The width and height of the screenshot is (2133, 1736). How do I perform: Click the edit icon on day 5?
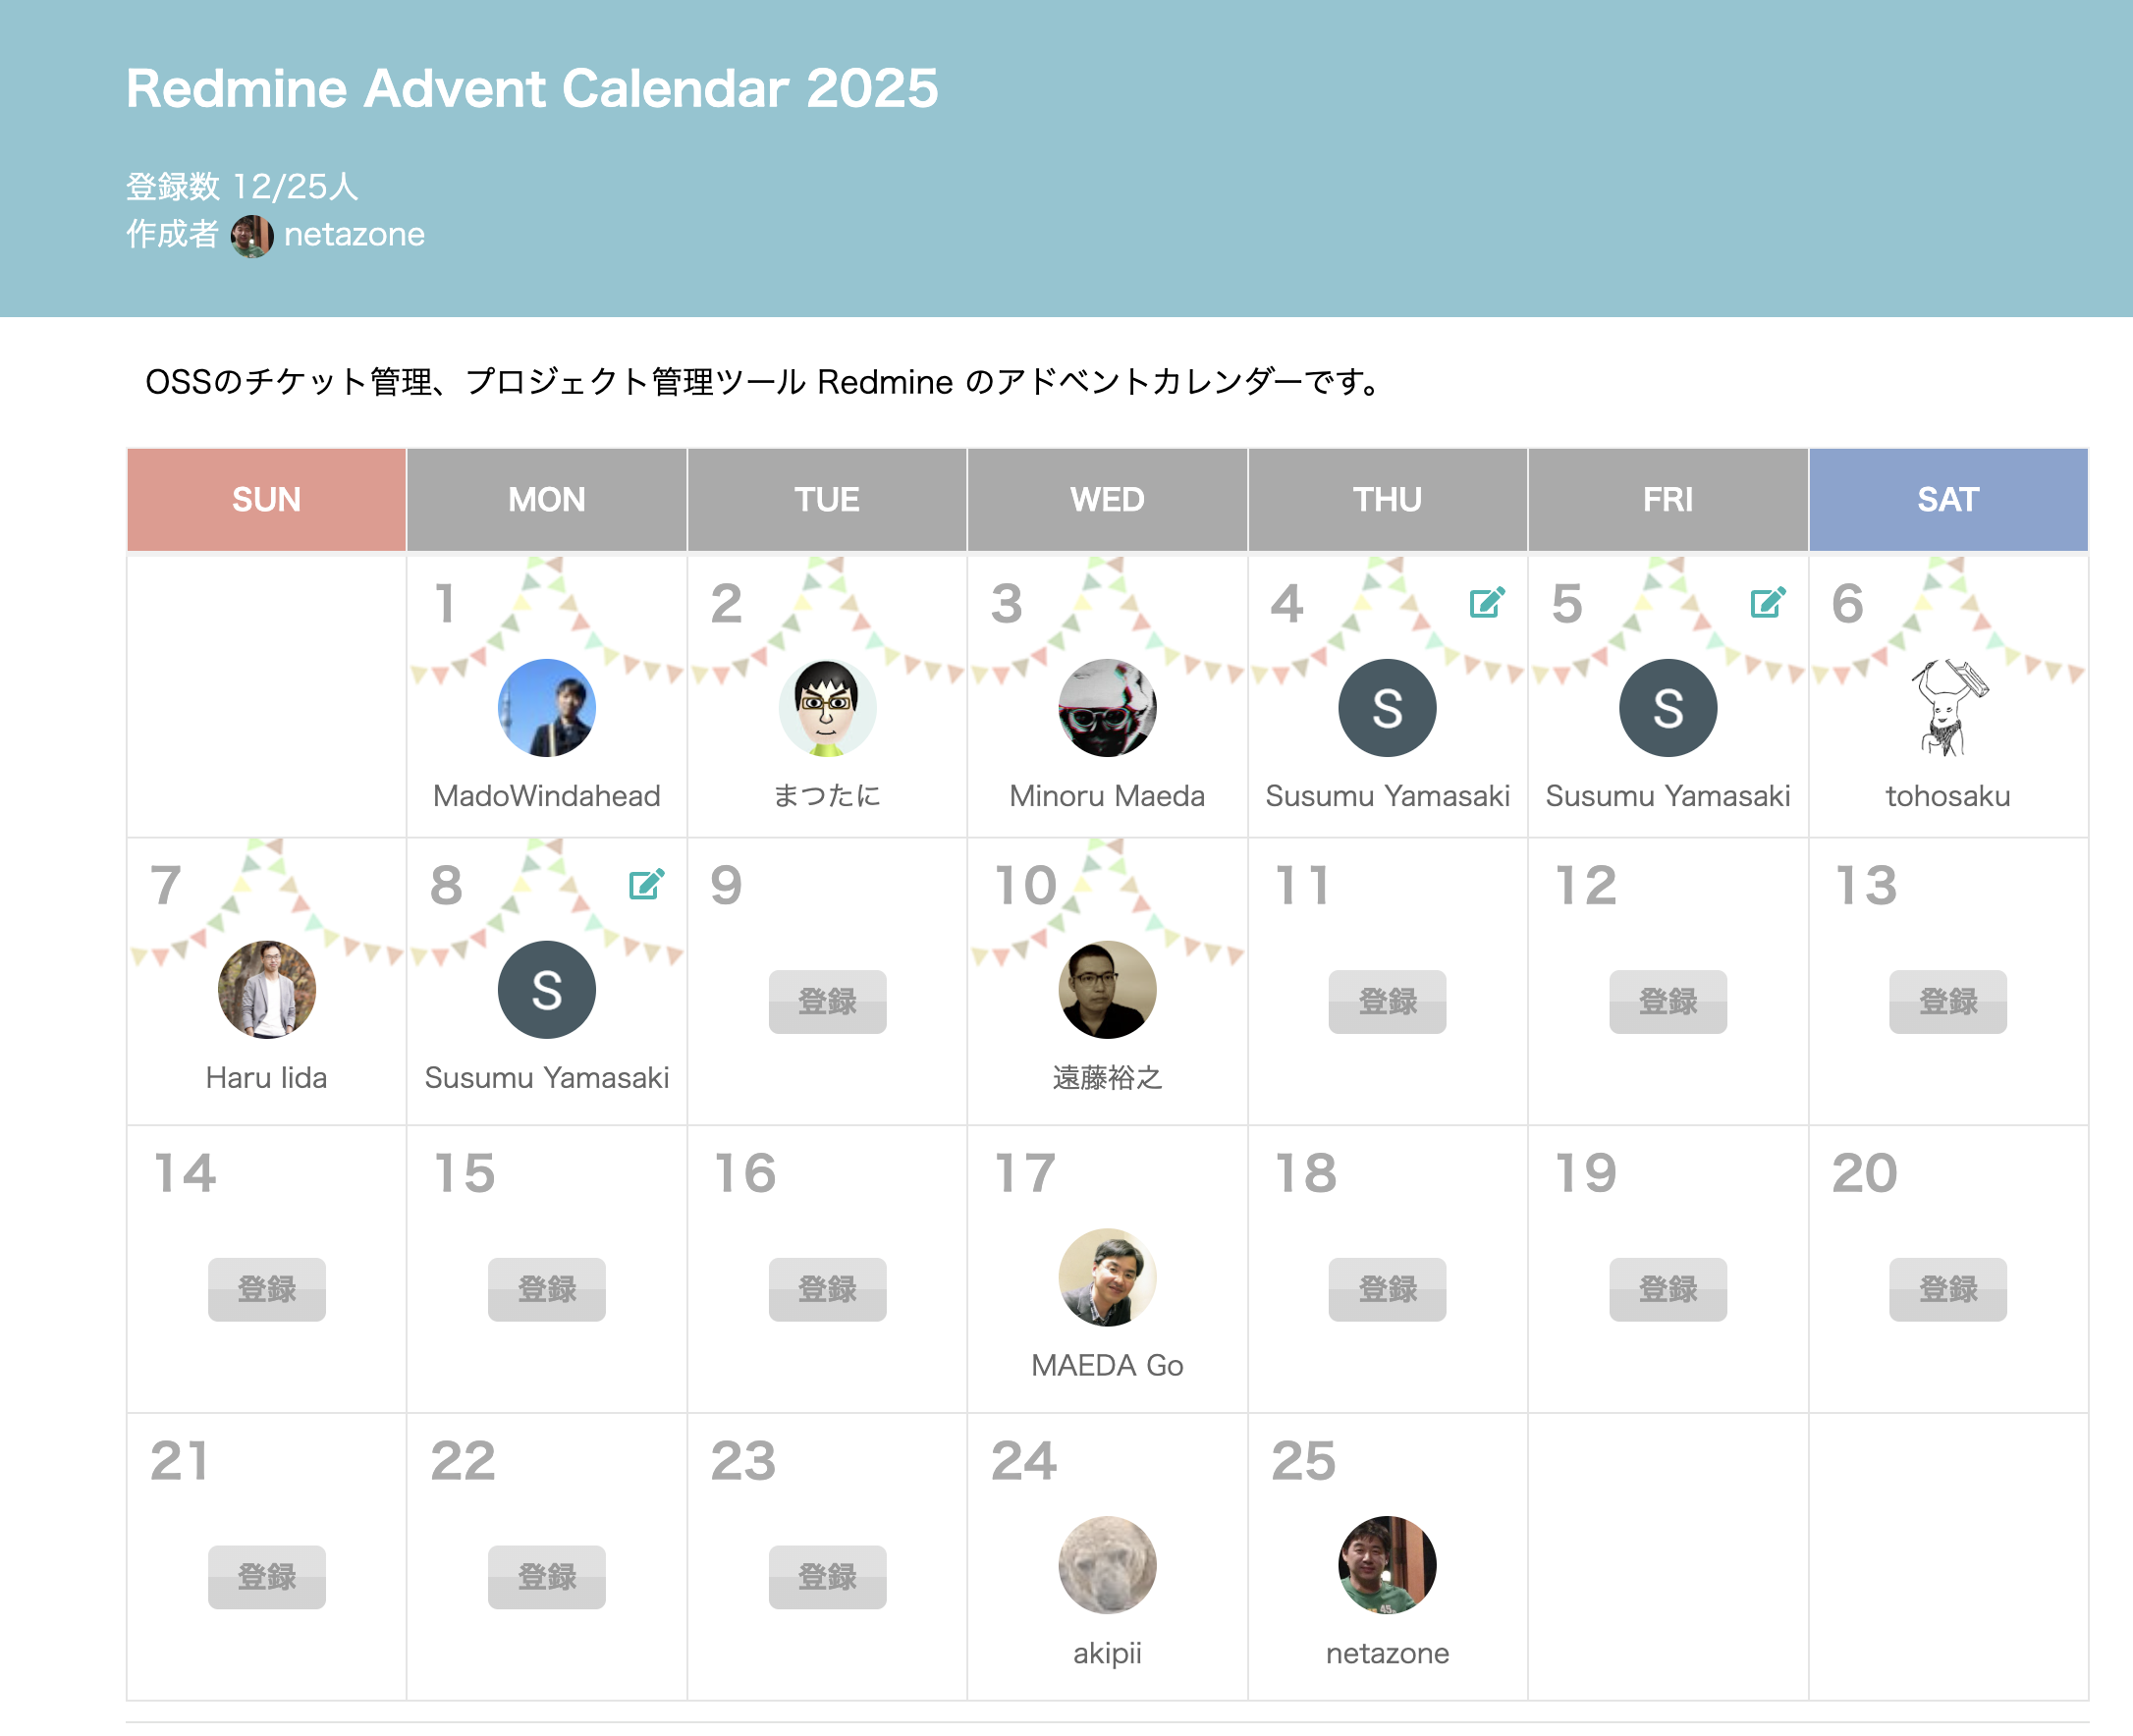[1767, 603]
